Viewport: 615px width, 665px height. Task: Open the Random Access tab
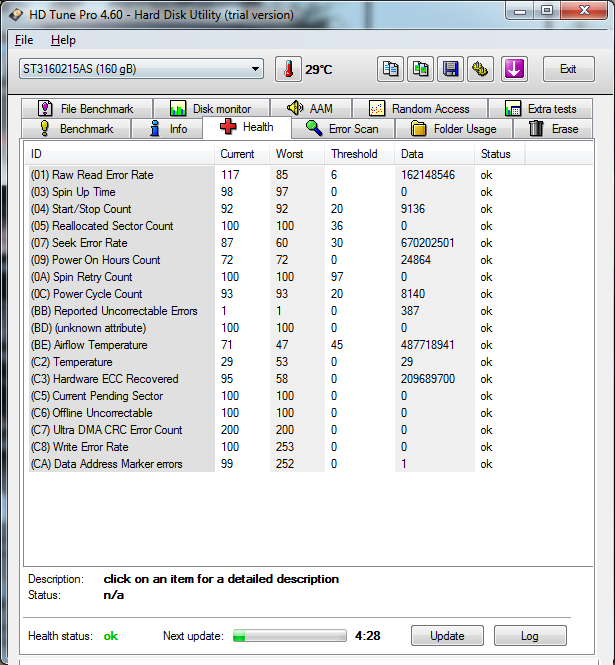click(419, 109)
